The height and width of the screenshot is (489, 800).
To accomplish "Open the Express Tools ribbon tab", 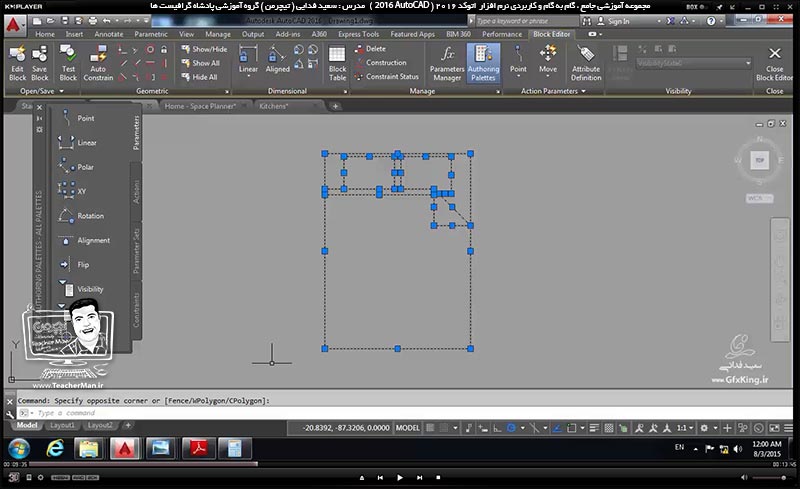I will point(358,34).
